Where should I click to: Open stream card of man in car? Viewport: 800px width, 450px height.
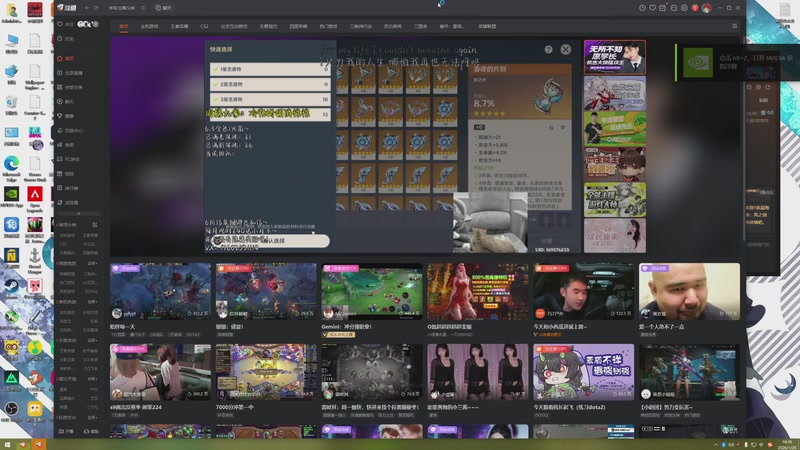tap(584, 291)
